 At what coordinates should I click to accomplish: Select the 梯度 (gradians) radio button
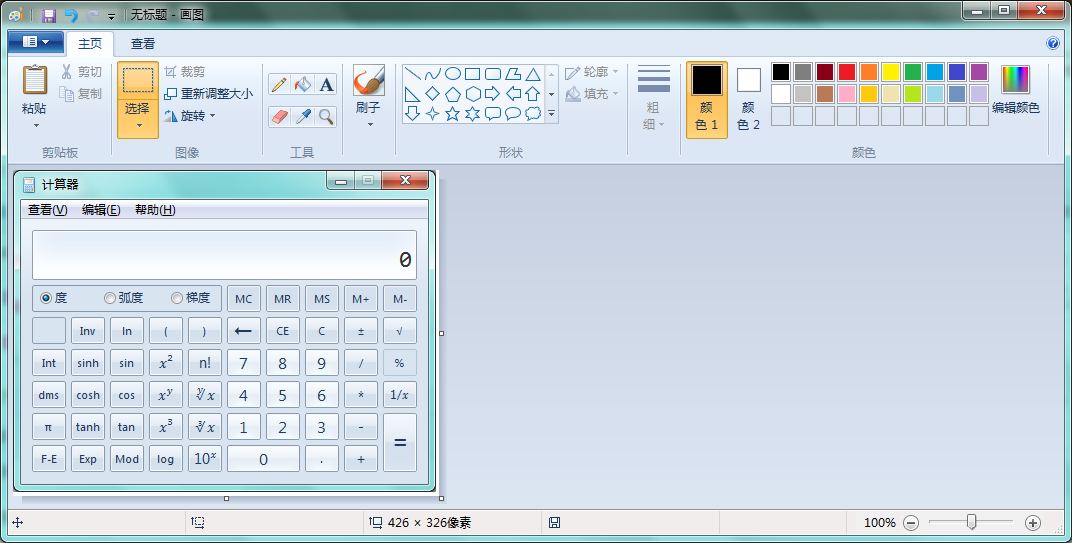coord(177,298)
